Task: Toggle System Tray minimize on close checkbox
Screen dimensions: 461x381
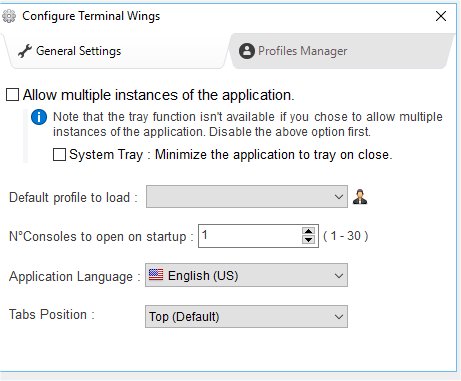Action: pos(59,154)
